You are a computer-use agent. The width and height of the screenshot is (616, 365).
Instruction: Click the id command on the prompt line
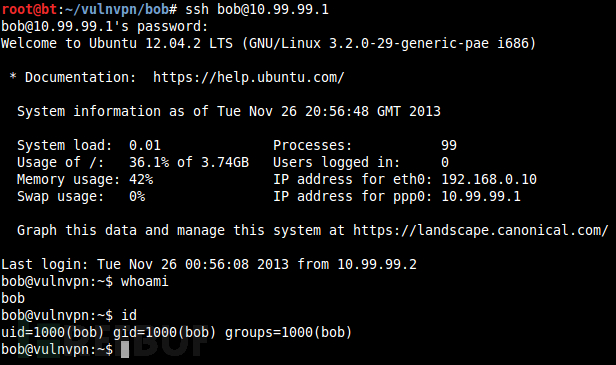(x=129, y=315)
